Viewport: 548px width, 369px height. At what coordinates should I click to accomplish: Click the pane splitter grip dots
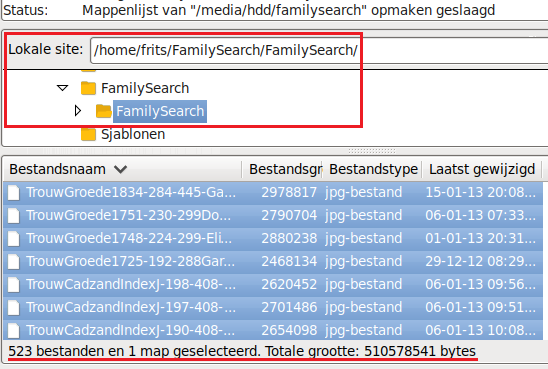click(372, 151)
